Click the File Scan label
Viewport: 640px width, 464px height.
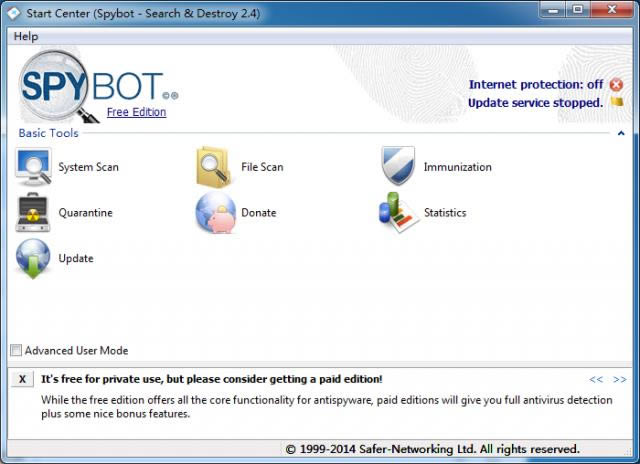pos(262,167)
